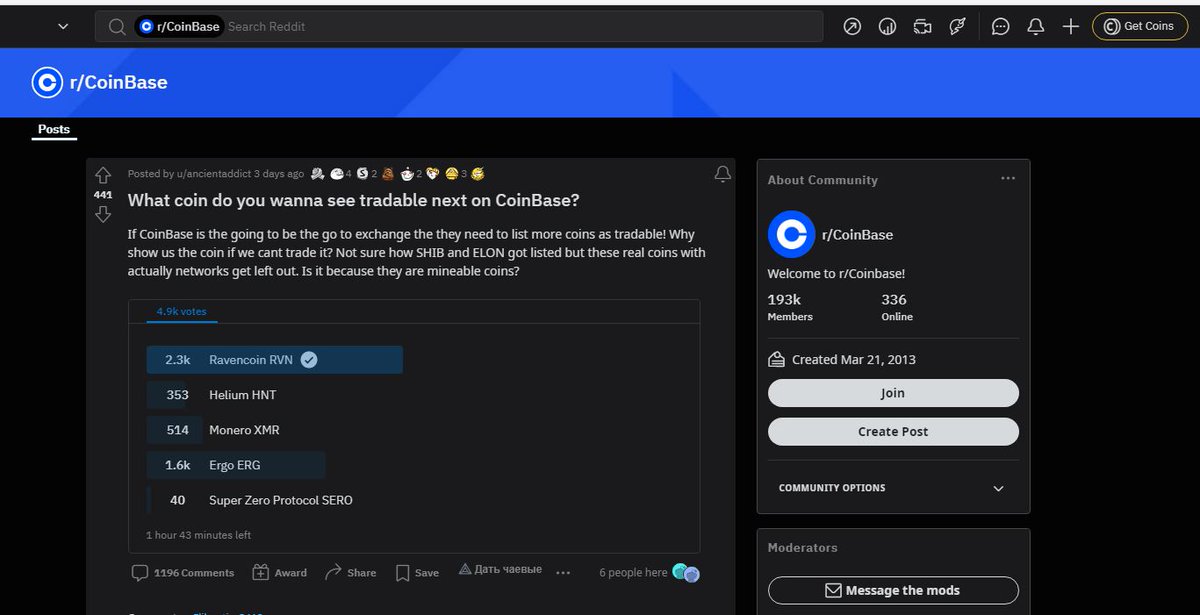Select the Posts tab

click(x=54, y=130)
